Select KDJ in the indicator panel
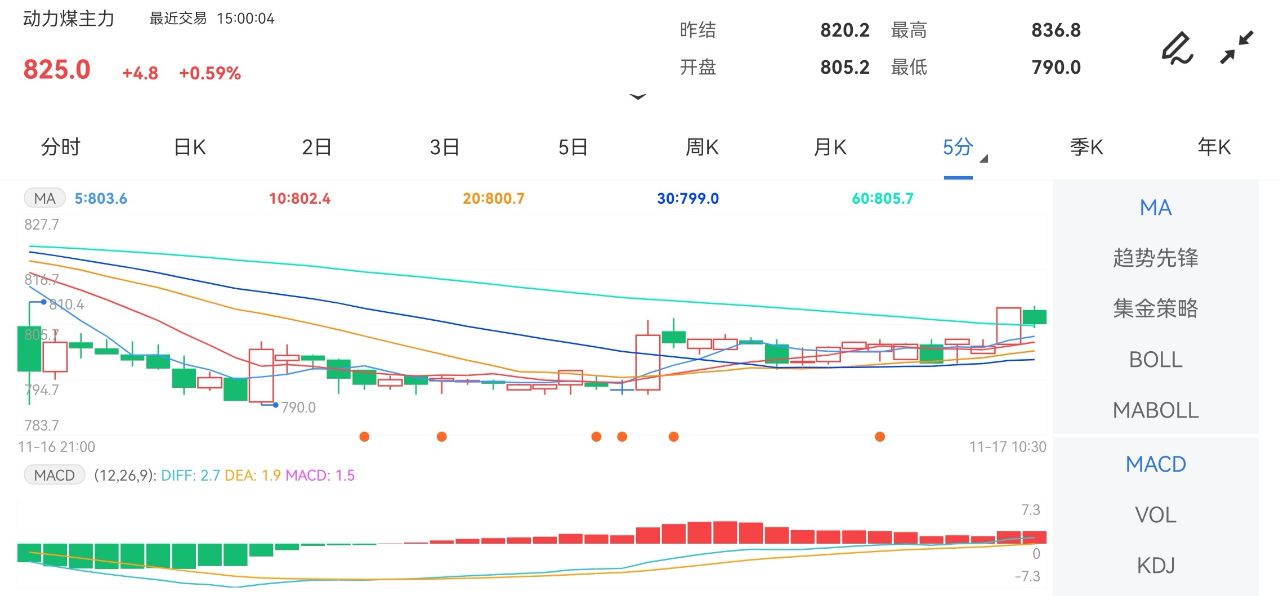 (x=1155, y=564)
